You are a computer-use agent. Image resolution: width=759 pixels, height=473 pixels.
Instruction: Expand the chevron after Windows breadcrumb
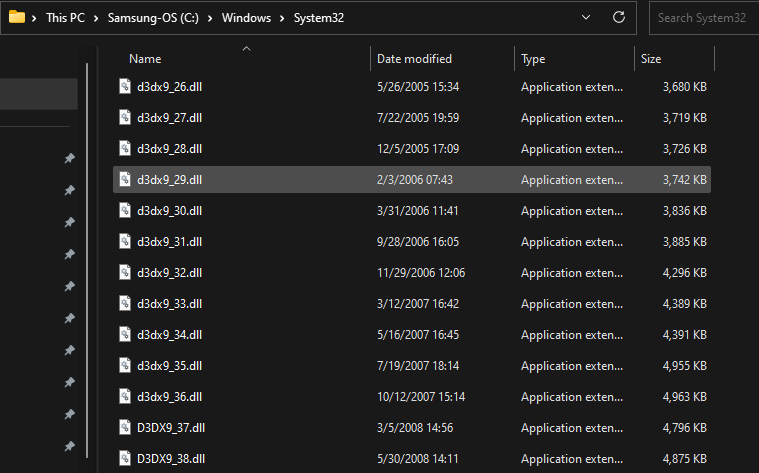[x=283, y=18]
